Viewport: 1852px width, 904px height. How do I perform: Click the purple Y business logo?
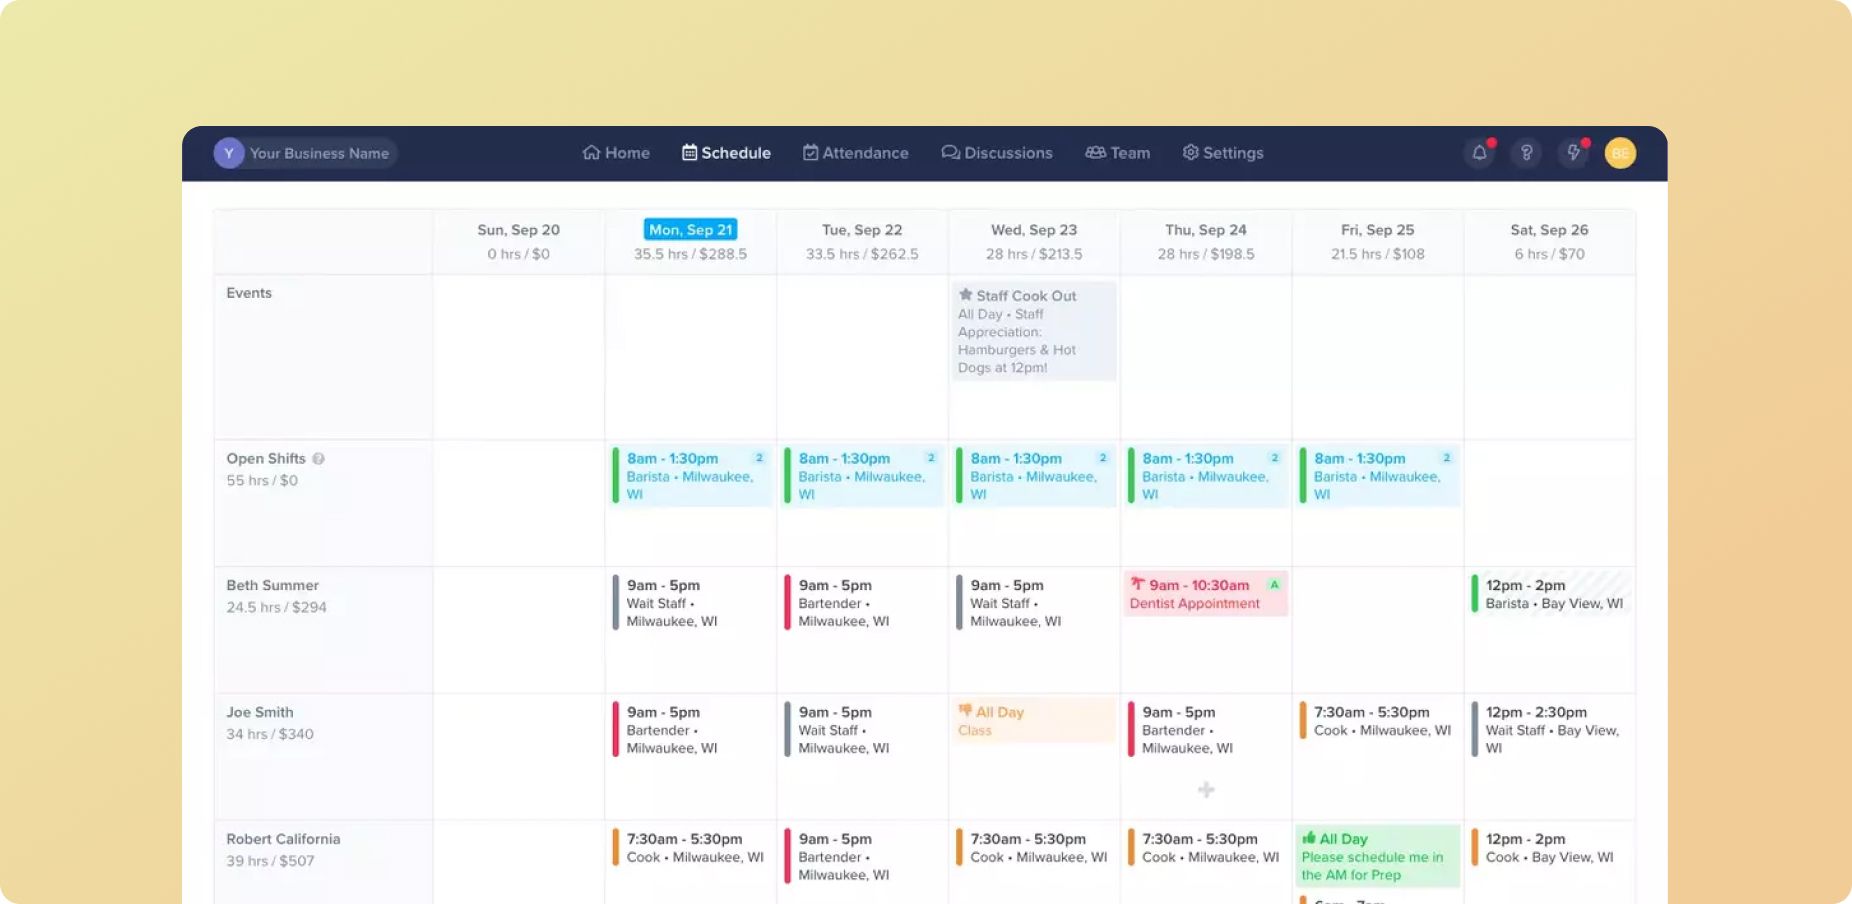click(229, 153)
